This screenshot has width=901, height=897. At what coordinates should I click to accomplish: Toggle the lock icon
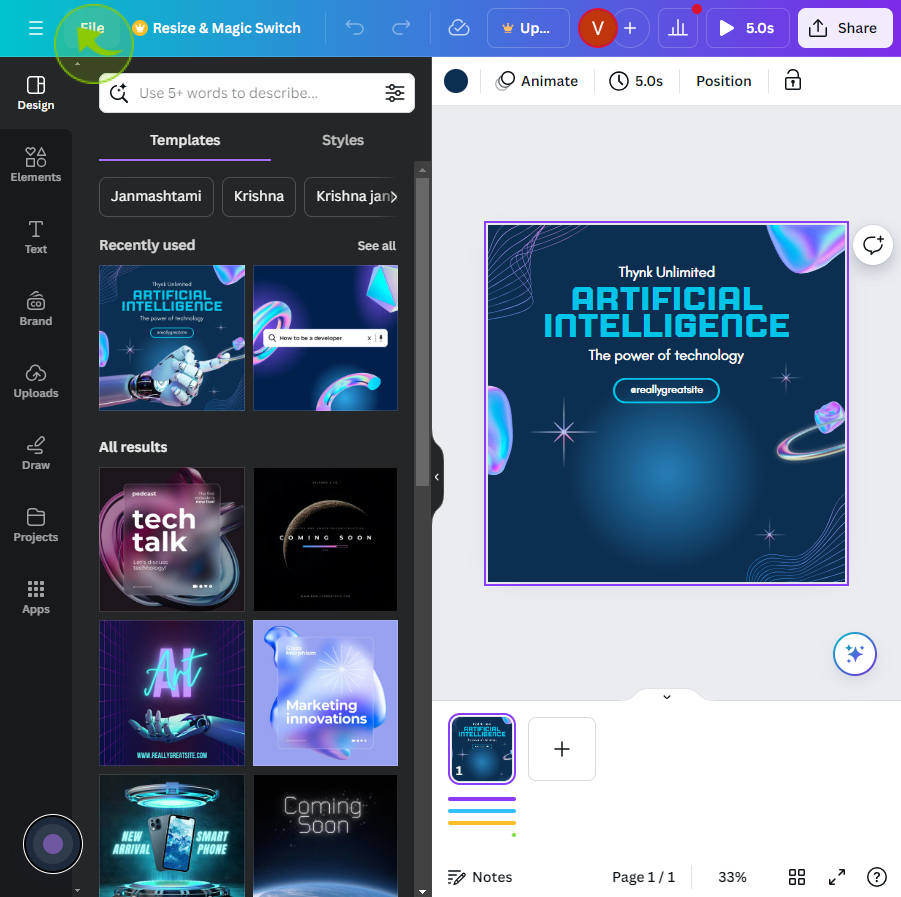point(792,81)
